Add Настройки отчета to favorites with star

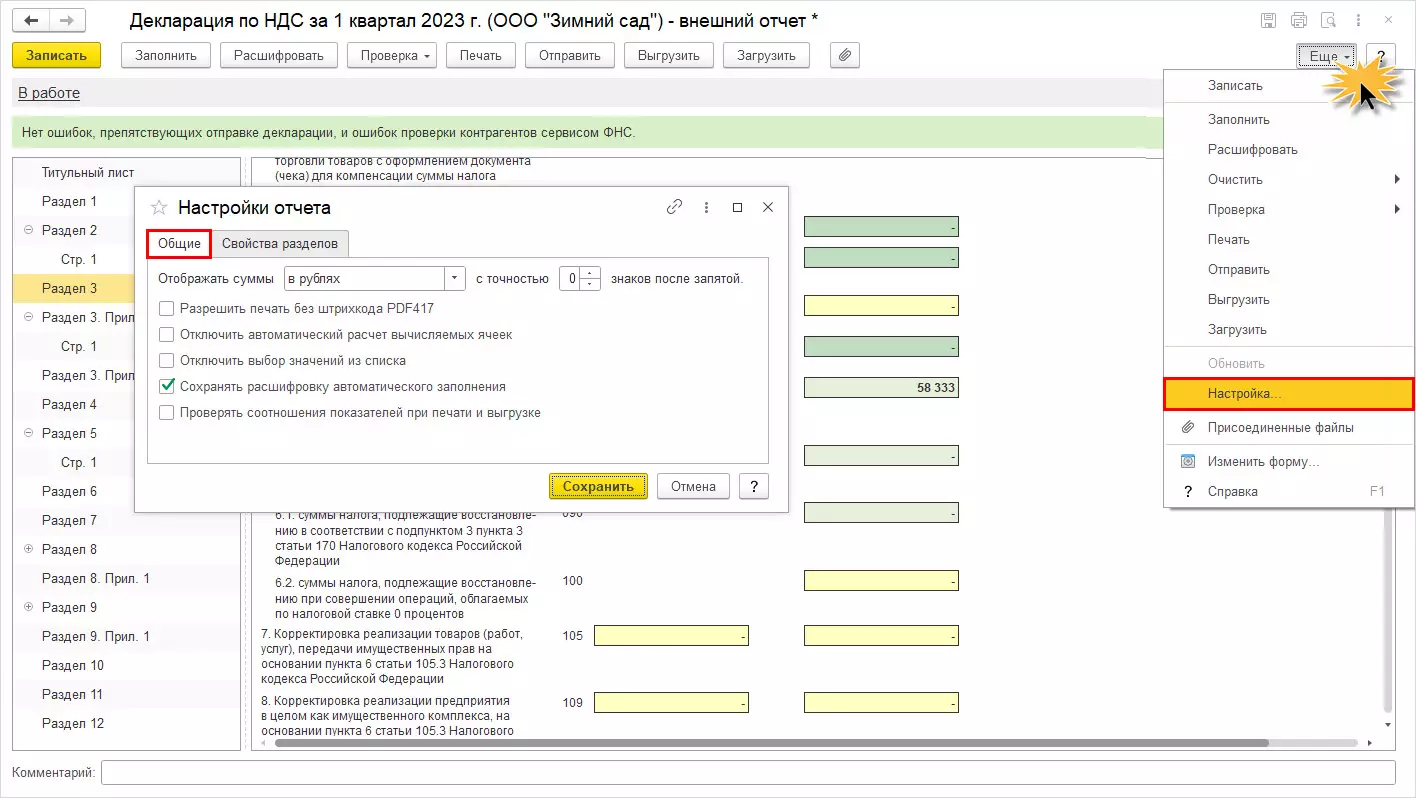click(x=158, y=208)
